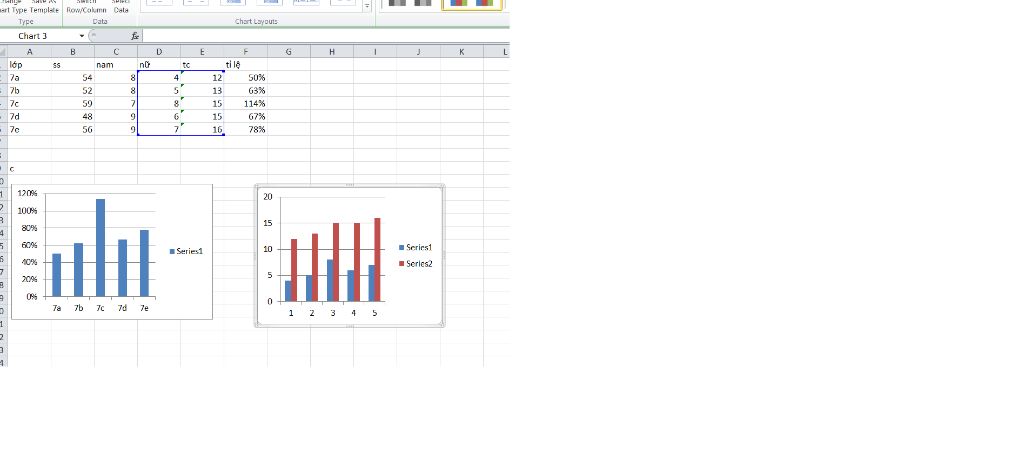
Task: Click the 'tỉ lệ' header cell
Action: pyautogui.click(x=245, y=65)
